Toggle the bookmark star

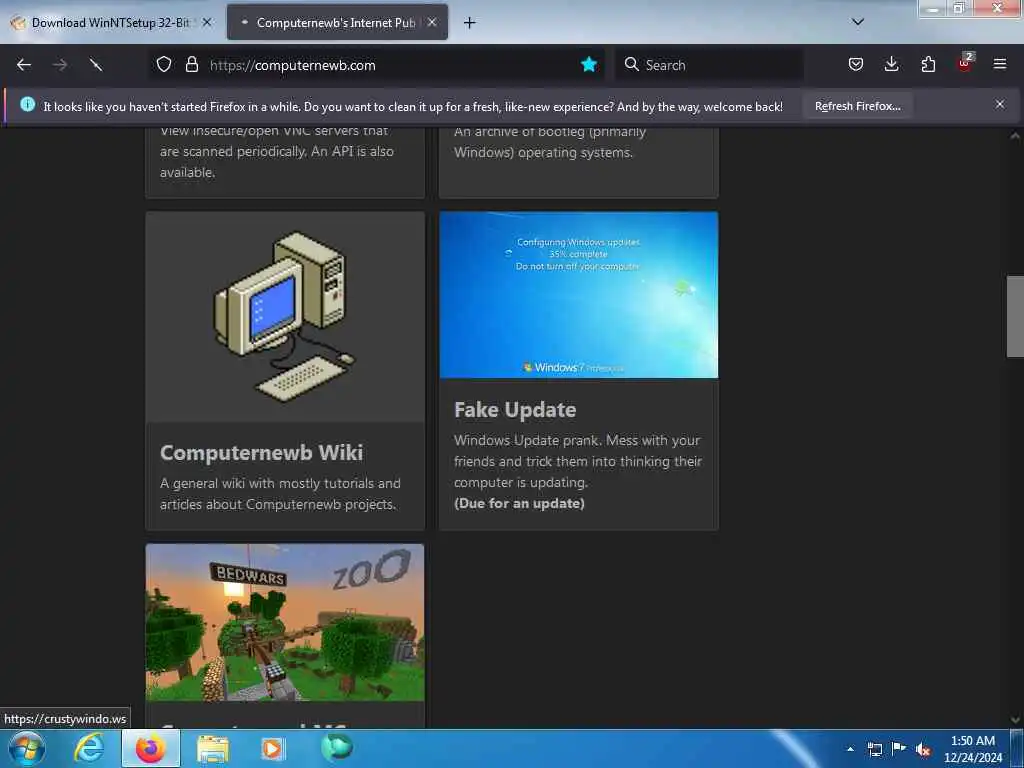click(588, 65)
